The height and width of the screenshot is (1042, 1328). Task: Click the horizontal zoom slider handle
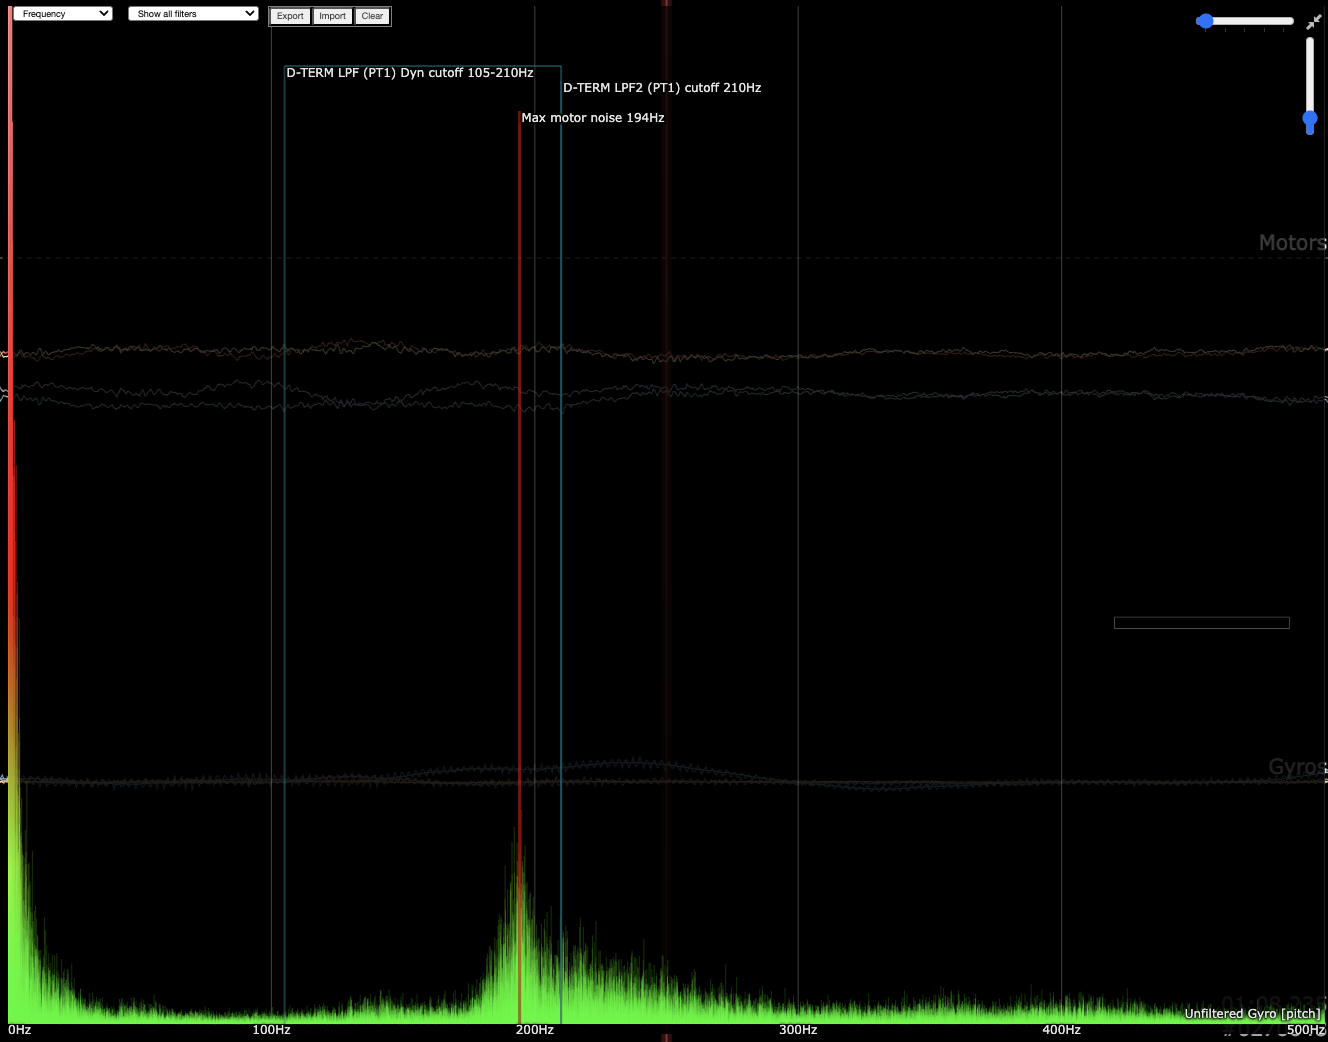(x=1205, y=21)
